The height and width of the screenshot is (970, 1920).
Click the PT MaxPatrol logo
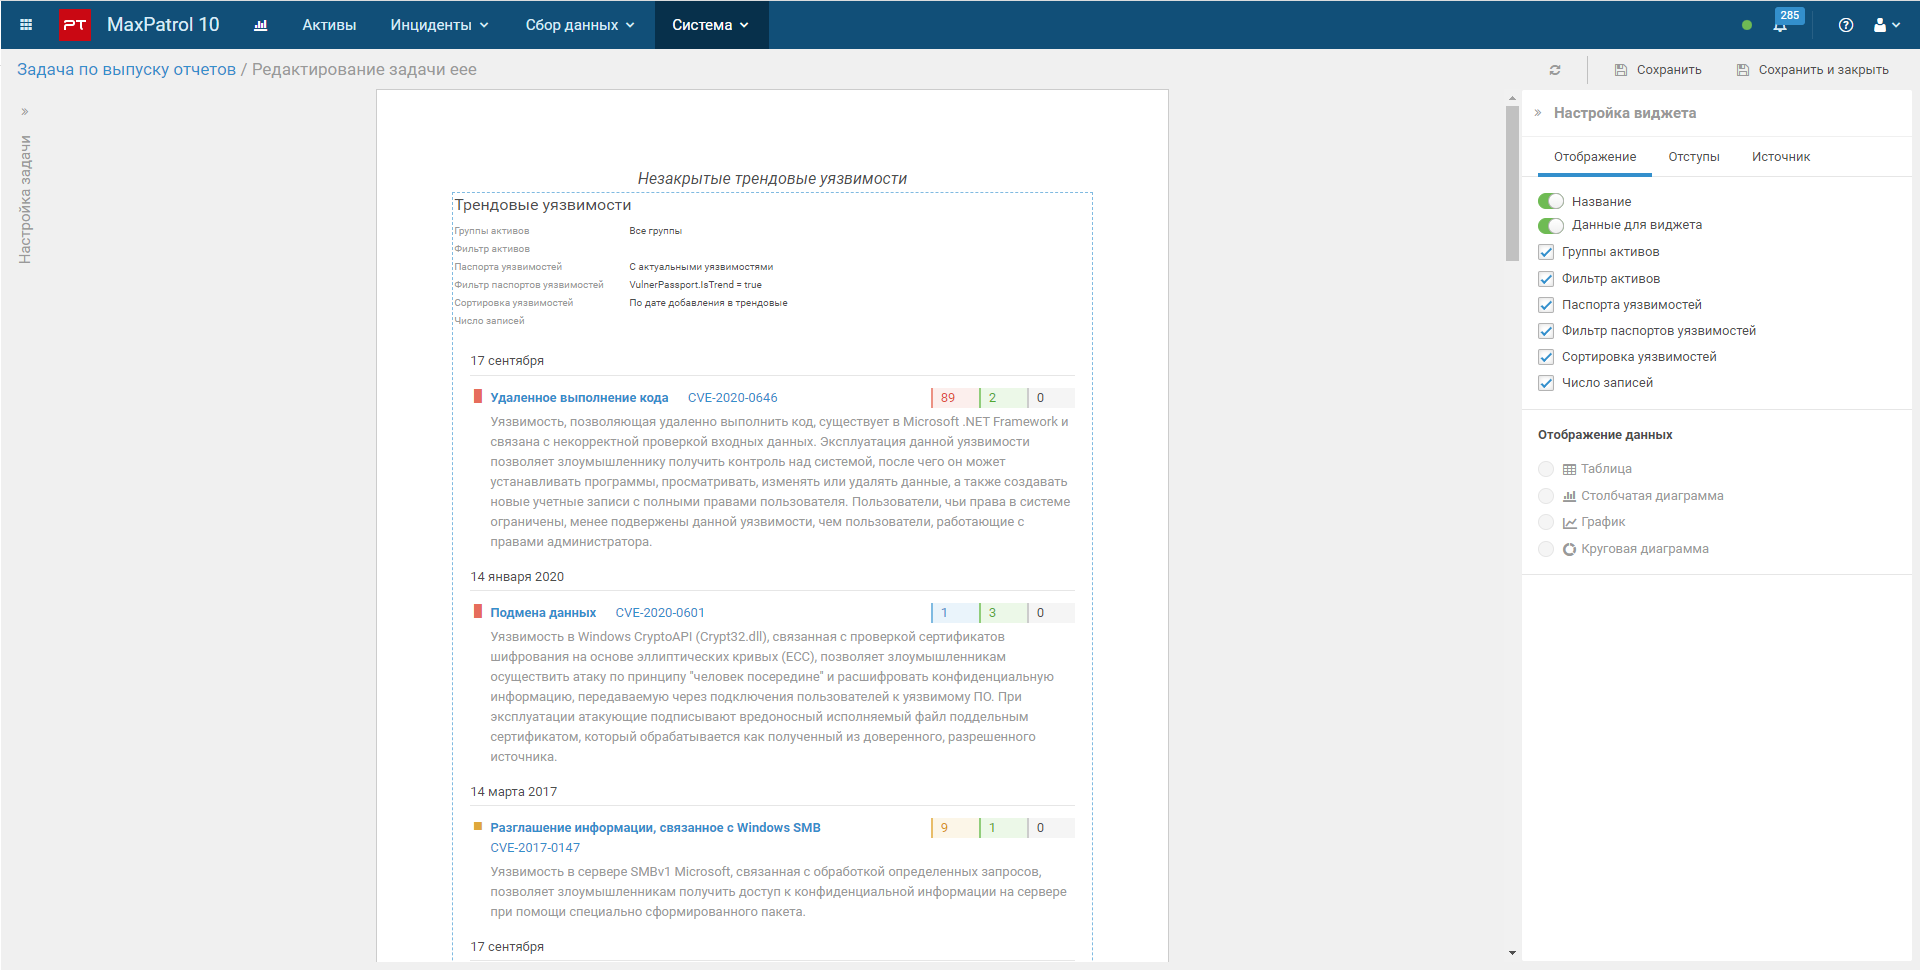point(75,25)
